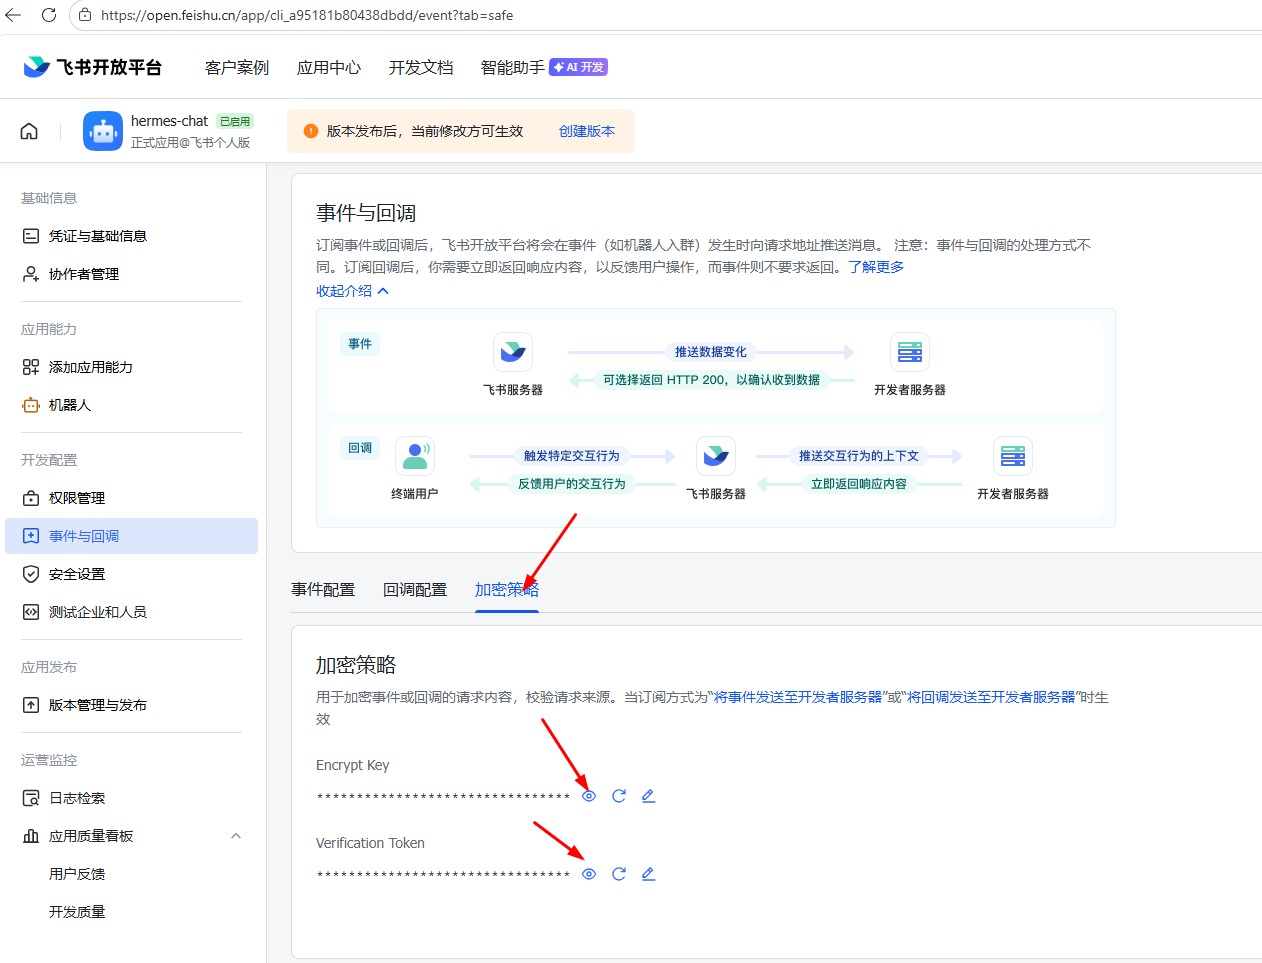Screen dimensions: 1262x963
Task: Collapse intro via 收起介绍
Action: [x=352, y=291]
